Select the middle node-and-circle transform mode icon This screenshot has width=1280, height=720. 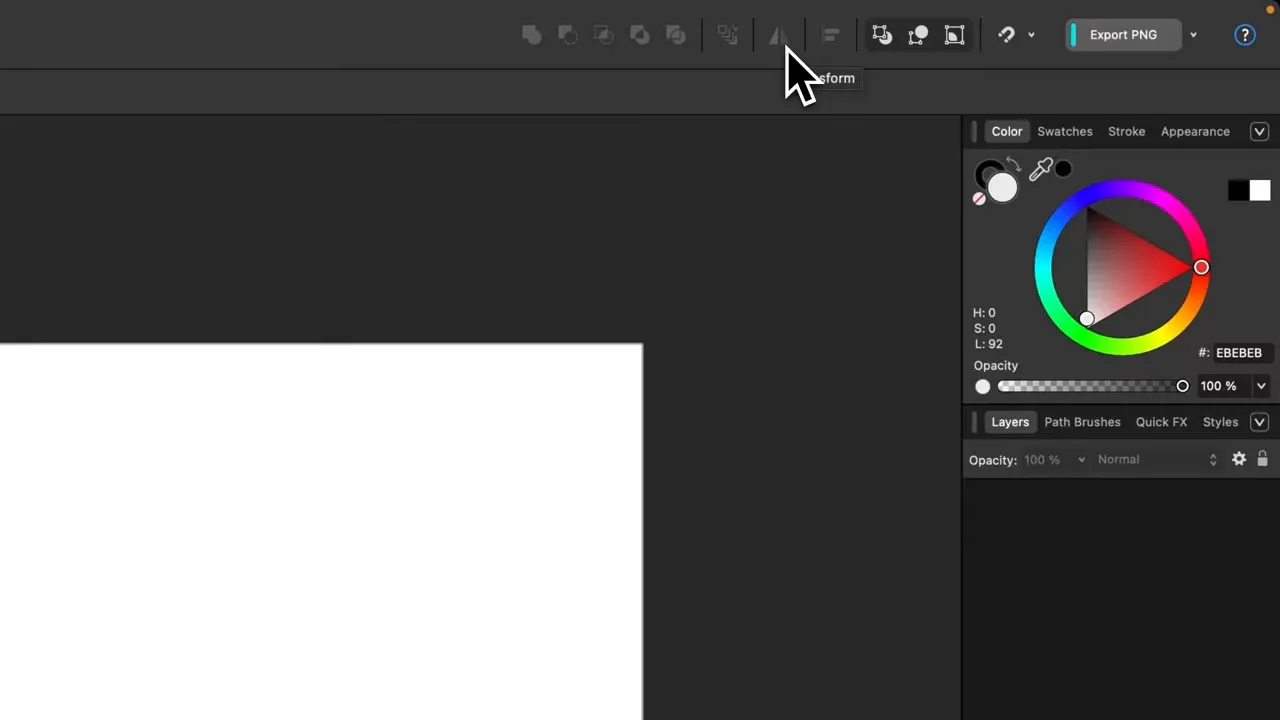(918, 35)
